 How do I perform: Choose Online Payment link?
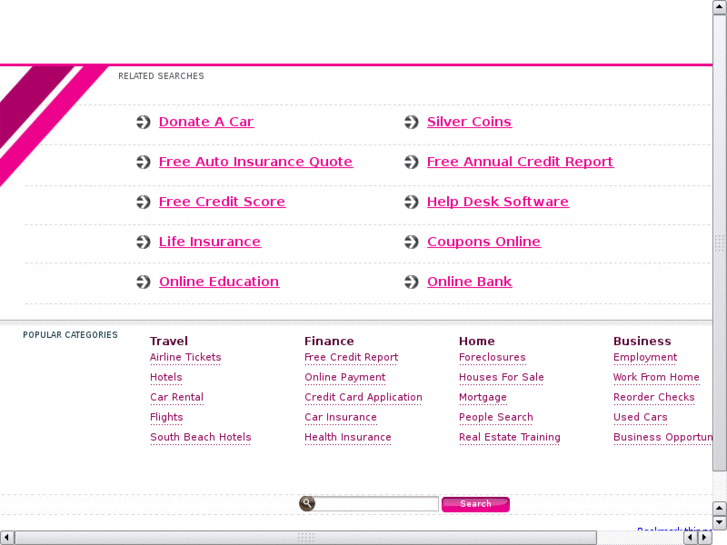345,378
